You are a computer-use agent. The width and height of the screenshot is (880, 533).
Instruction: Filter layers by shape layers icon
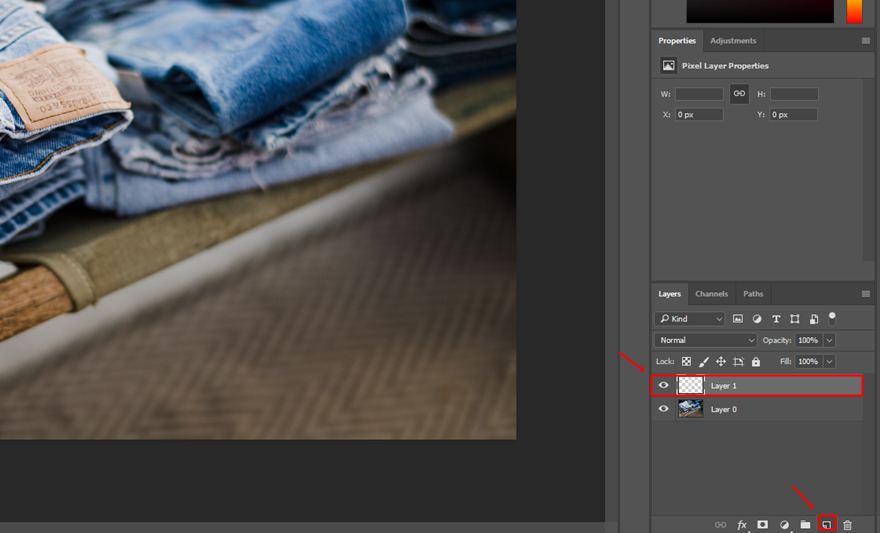tap(795, 319)
